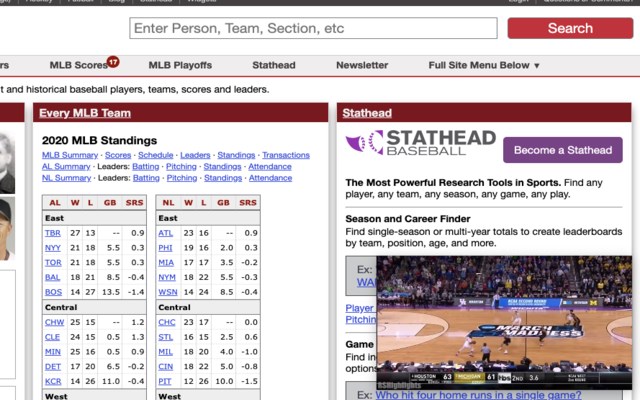Click the NL column header

(168, 202)
